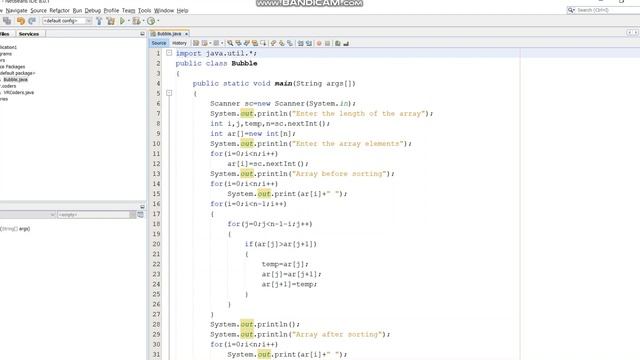Toggle Rectangular Selection icon
Viewport: 640px width, 360px height.
click(264, 43)
